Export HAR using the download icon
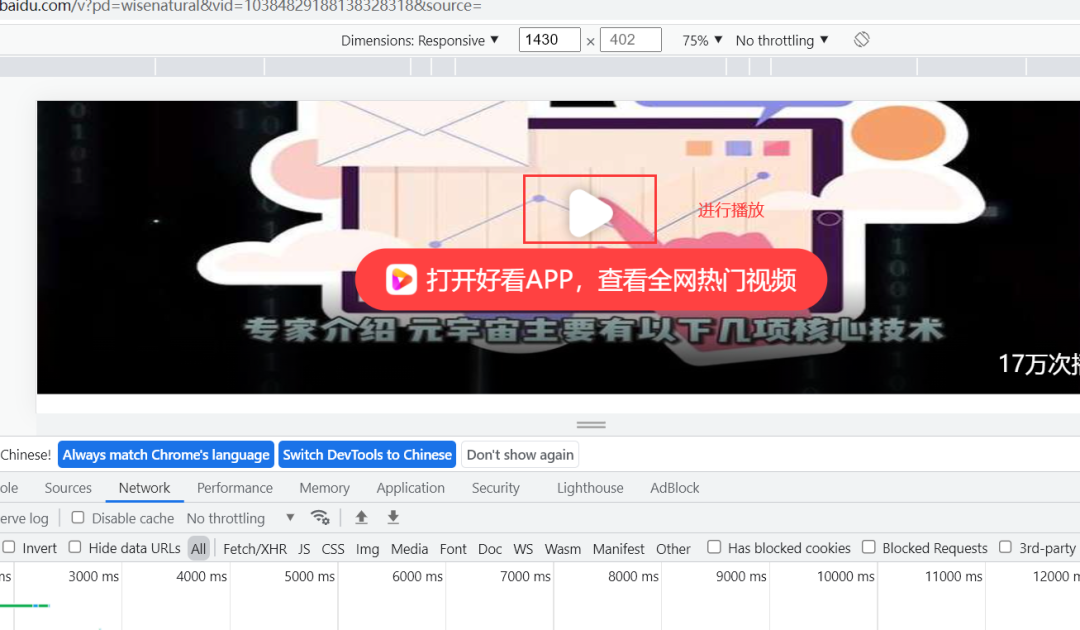1080x630 pixels. tap(392, 518)
